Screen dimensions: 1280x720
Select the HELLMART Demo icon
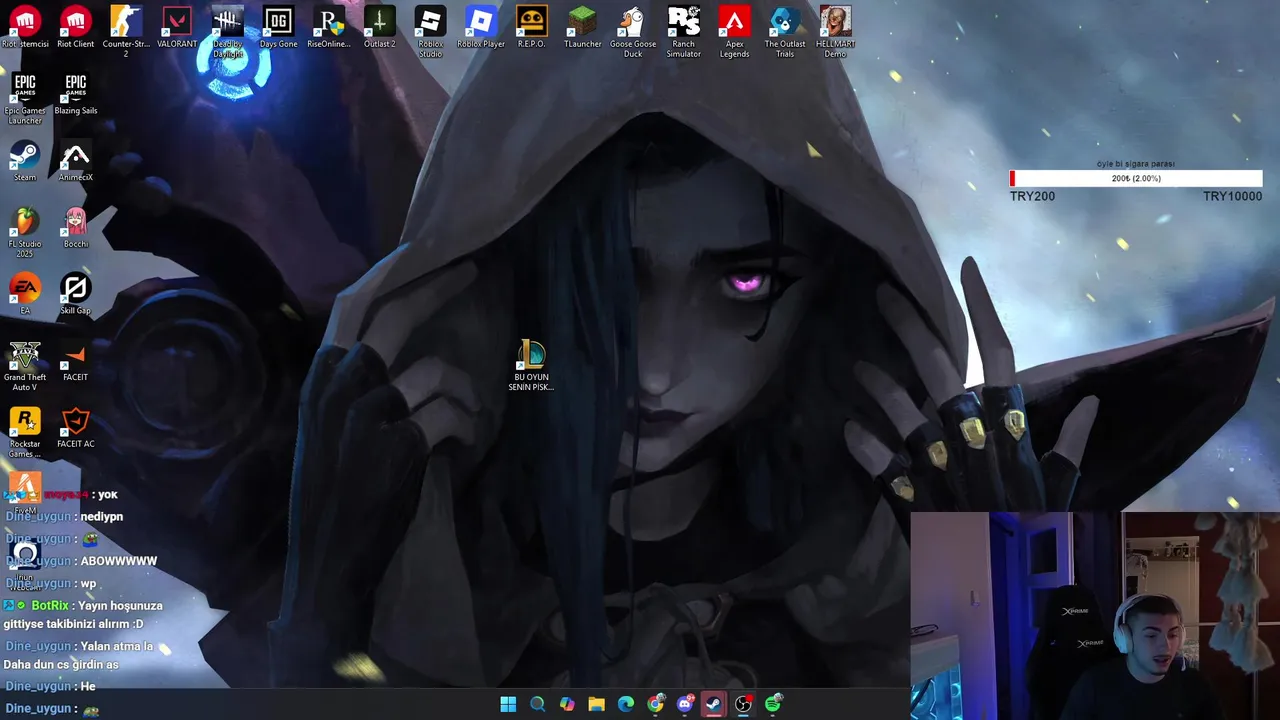point(835,31)
